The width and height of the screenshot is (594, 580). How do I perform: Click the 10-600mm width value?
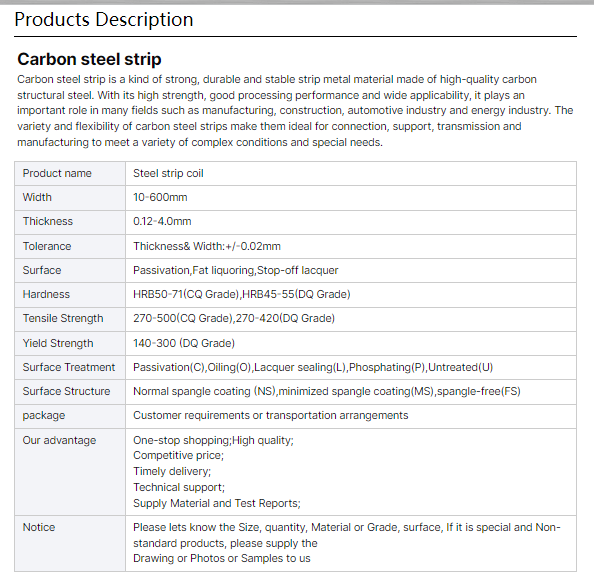[160, 197]
